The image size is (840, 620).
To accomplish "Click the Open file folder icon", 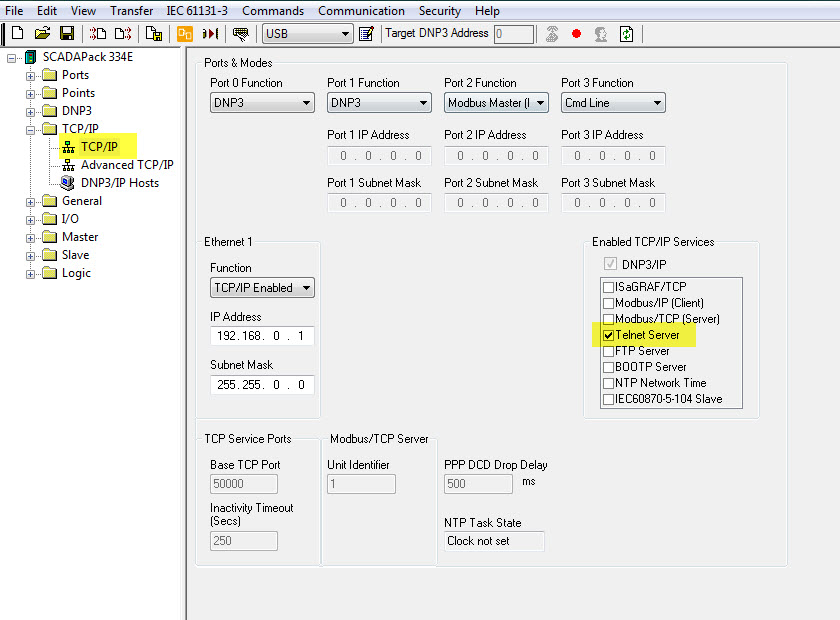I will coord(42,33).
